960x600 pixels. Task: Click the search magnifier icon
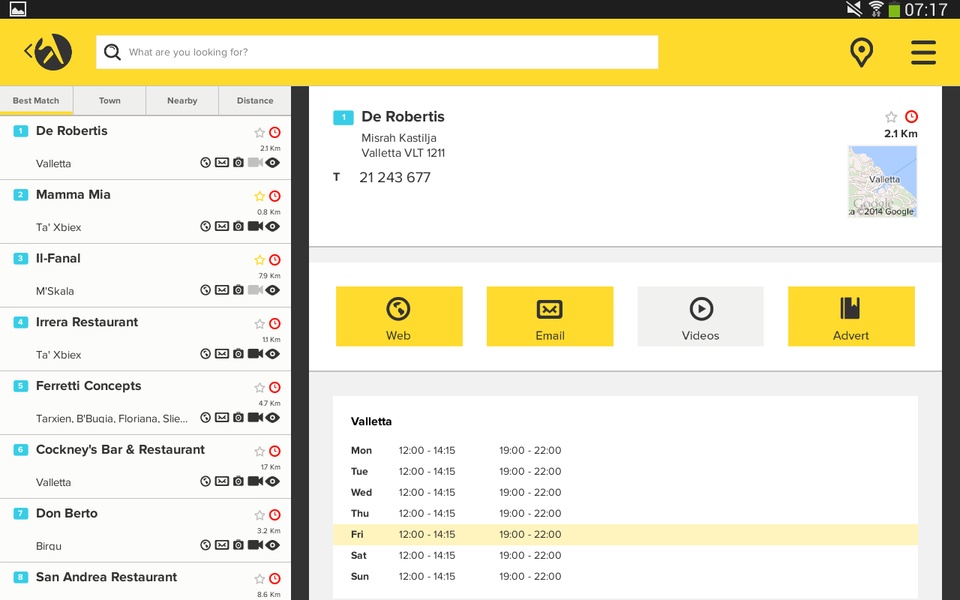tap(112, 52)
